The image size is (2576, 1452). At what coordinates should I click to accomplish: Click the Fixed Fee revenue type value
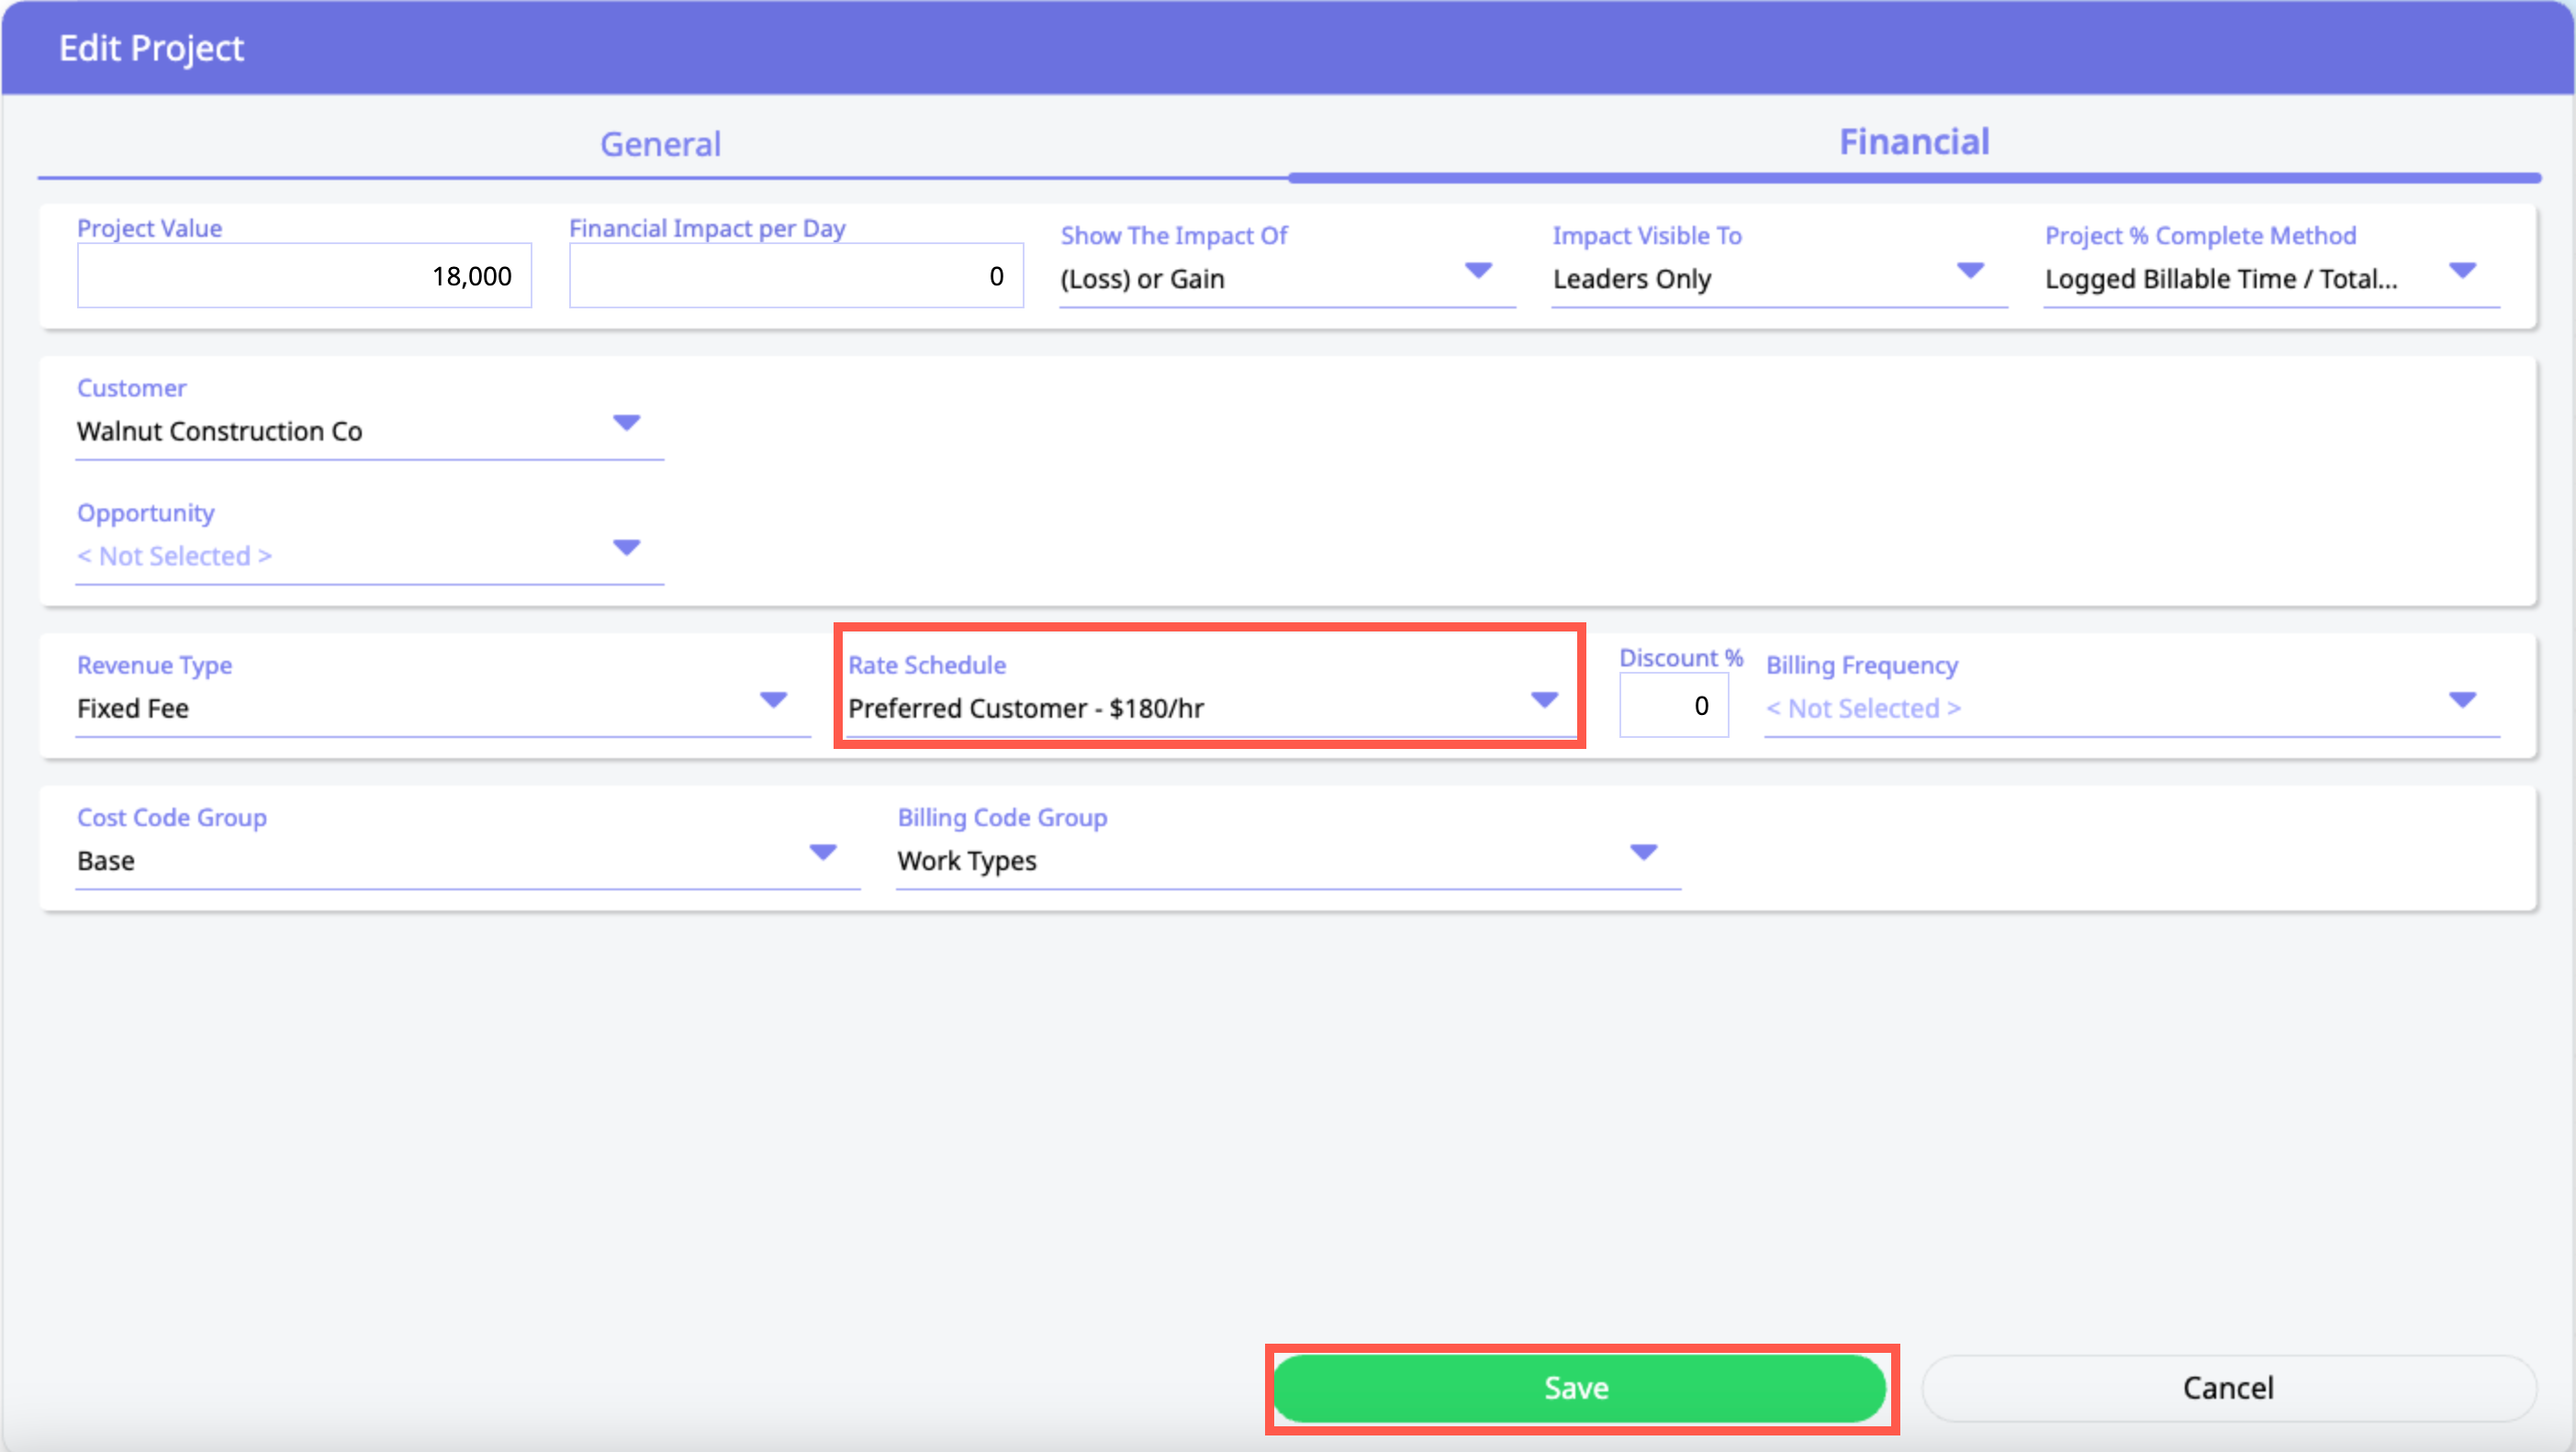[133, 708]
